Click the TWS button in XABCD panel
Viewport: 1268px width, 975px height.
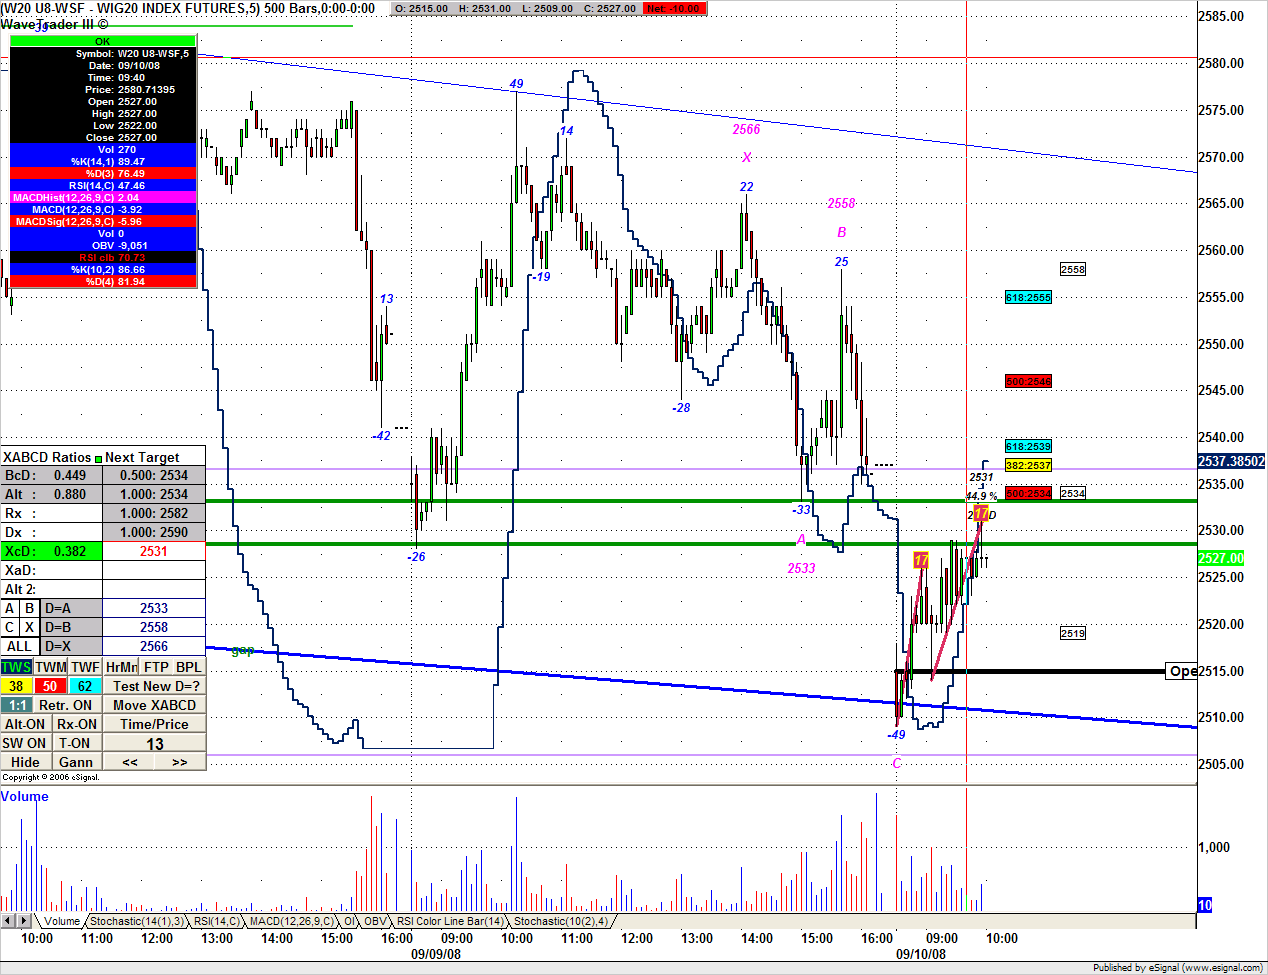(x=17, y=667)
